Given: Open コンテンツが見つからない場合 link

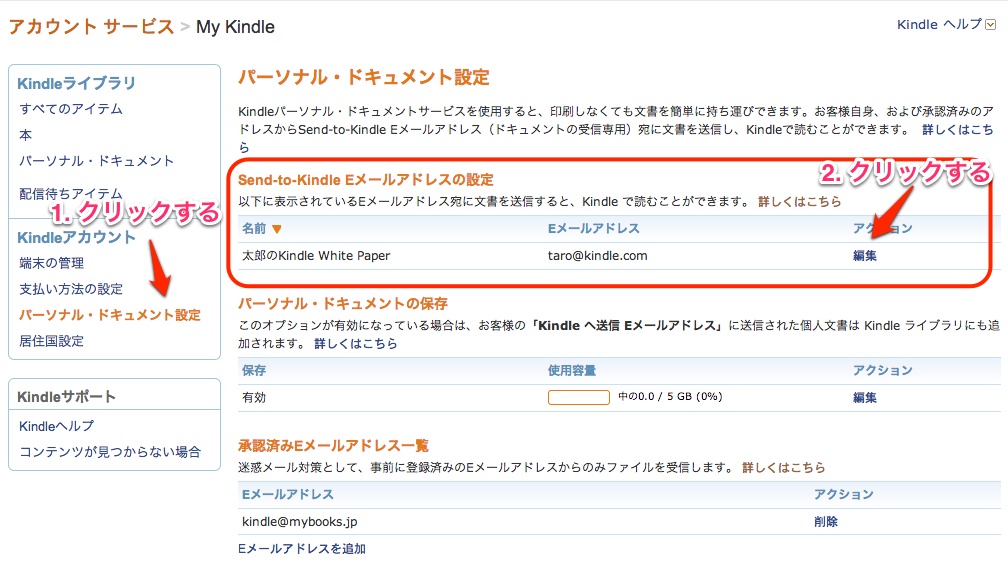Looking at the screenshot, I should (x=110, y=452).
